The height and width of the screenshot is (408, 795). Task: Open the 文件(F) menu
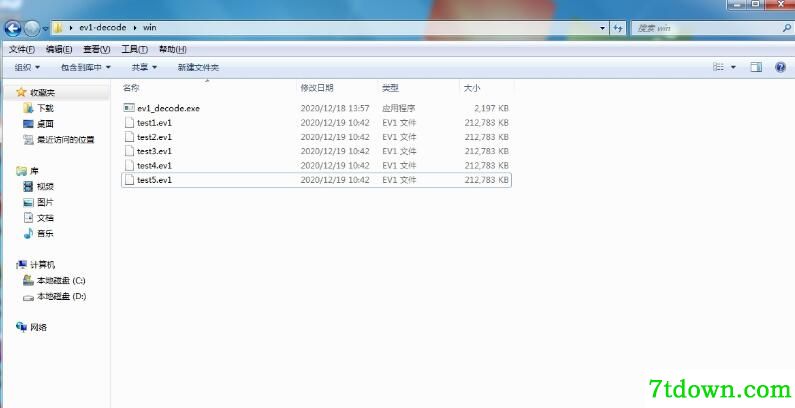22,49
